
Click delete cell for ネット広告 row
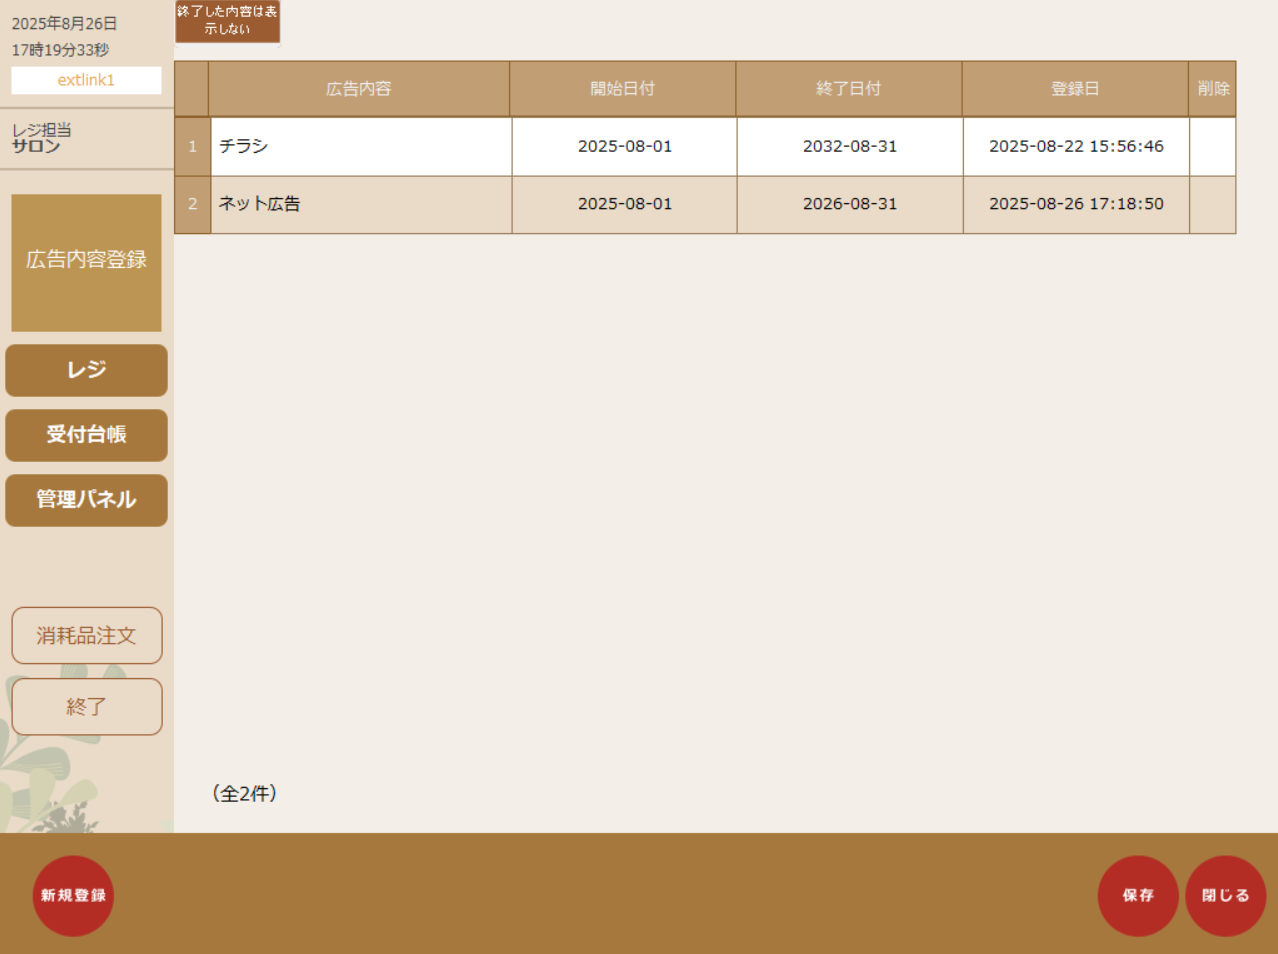1212,204
